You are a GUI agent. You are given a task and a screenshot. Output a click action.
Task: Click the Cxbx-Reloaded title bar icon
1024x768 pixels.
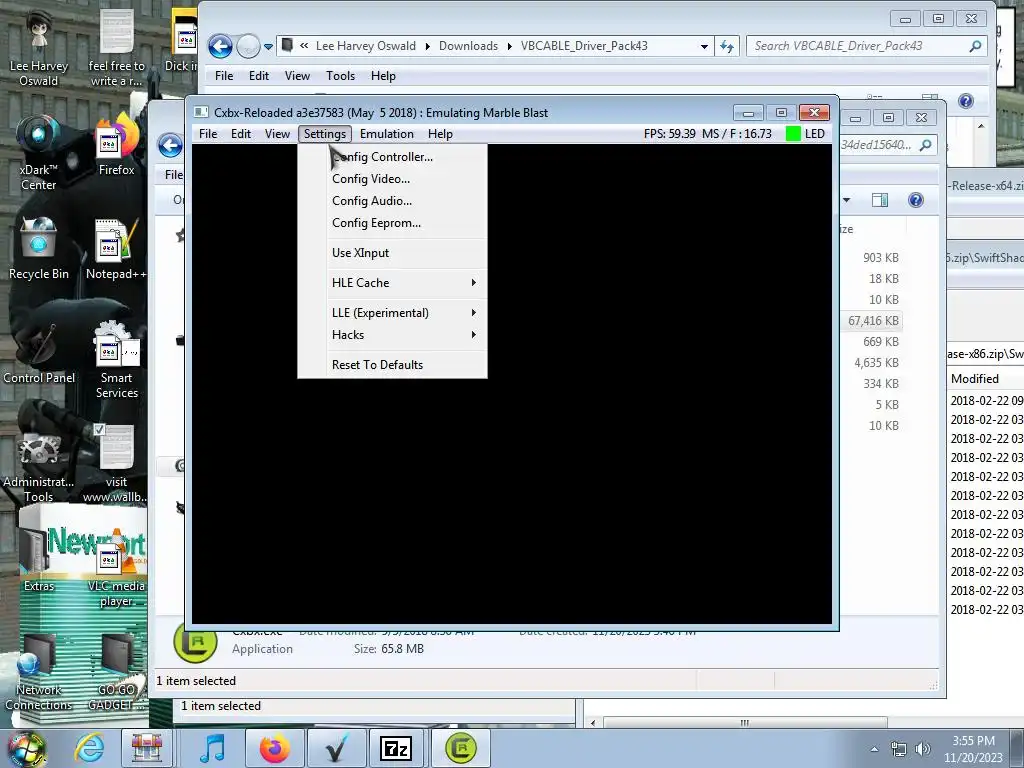coord(202,112)
